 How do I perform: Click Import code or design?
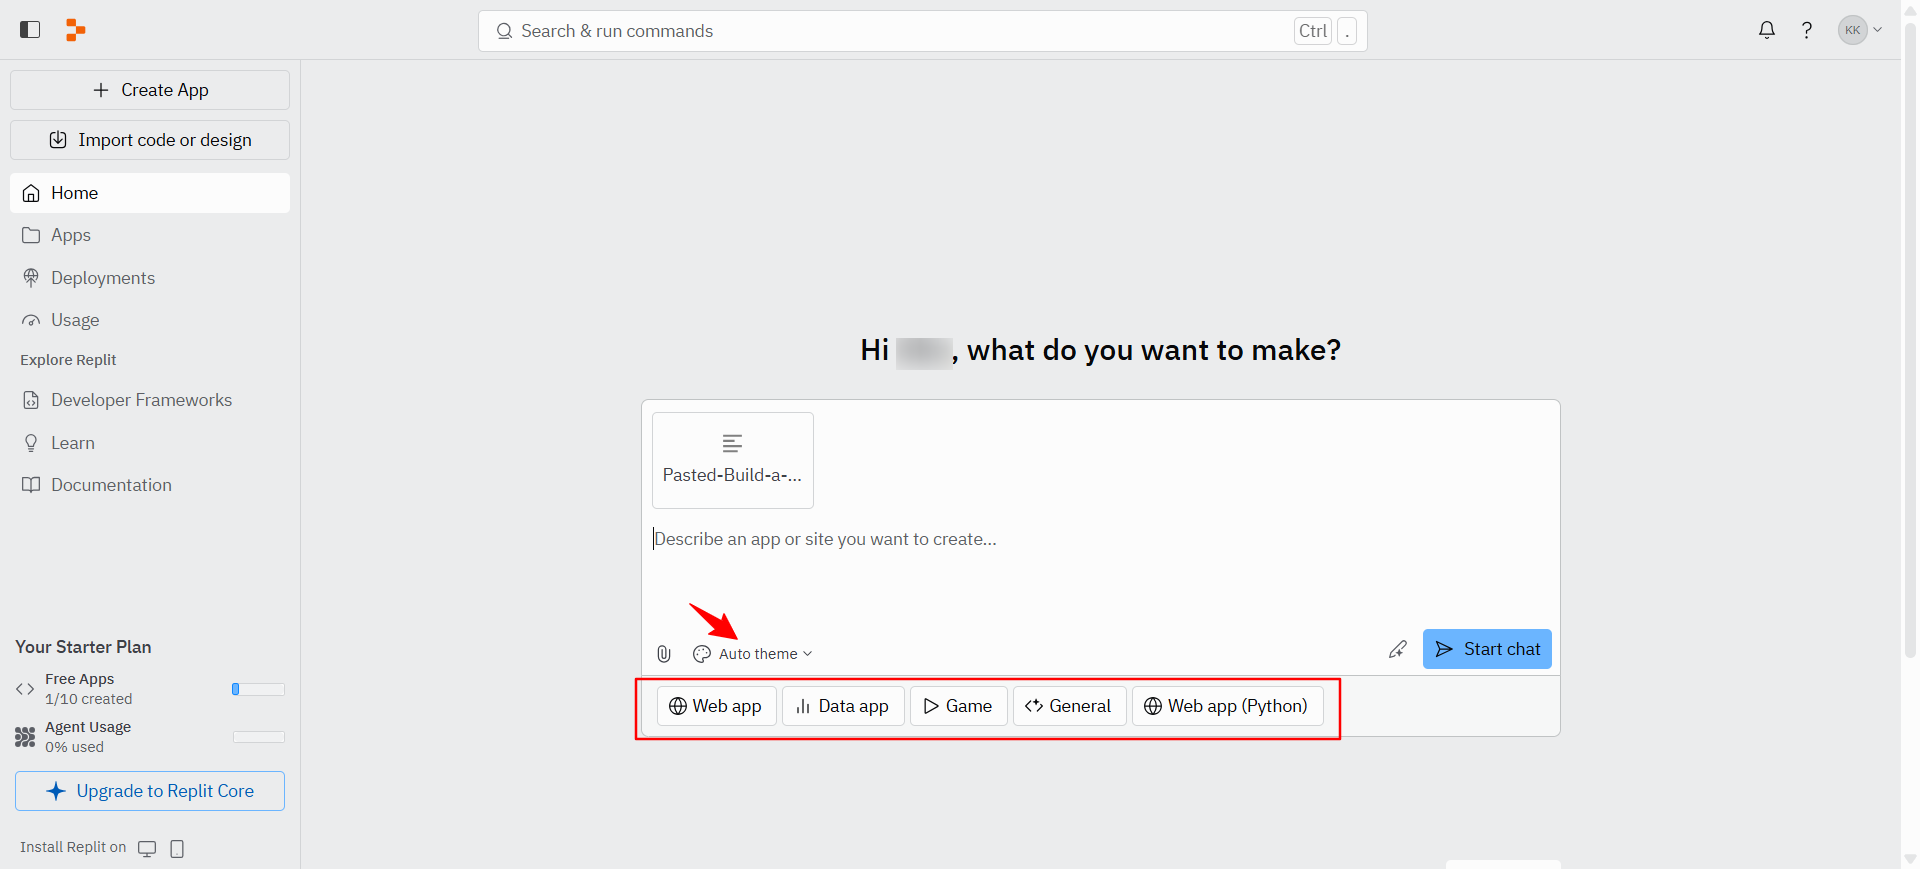(x=150, y=140)
